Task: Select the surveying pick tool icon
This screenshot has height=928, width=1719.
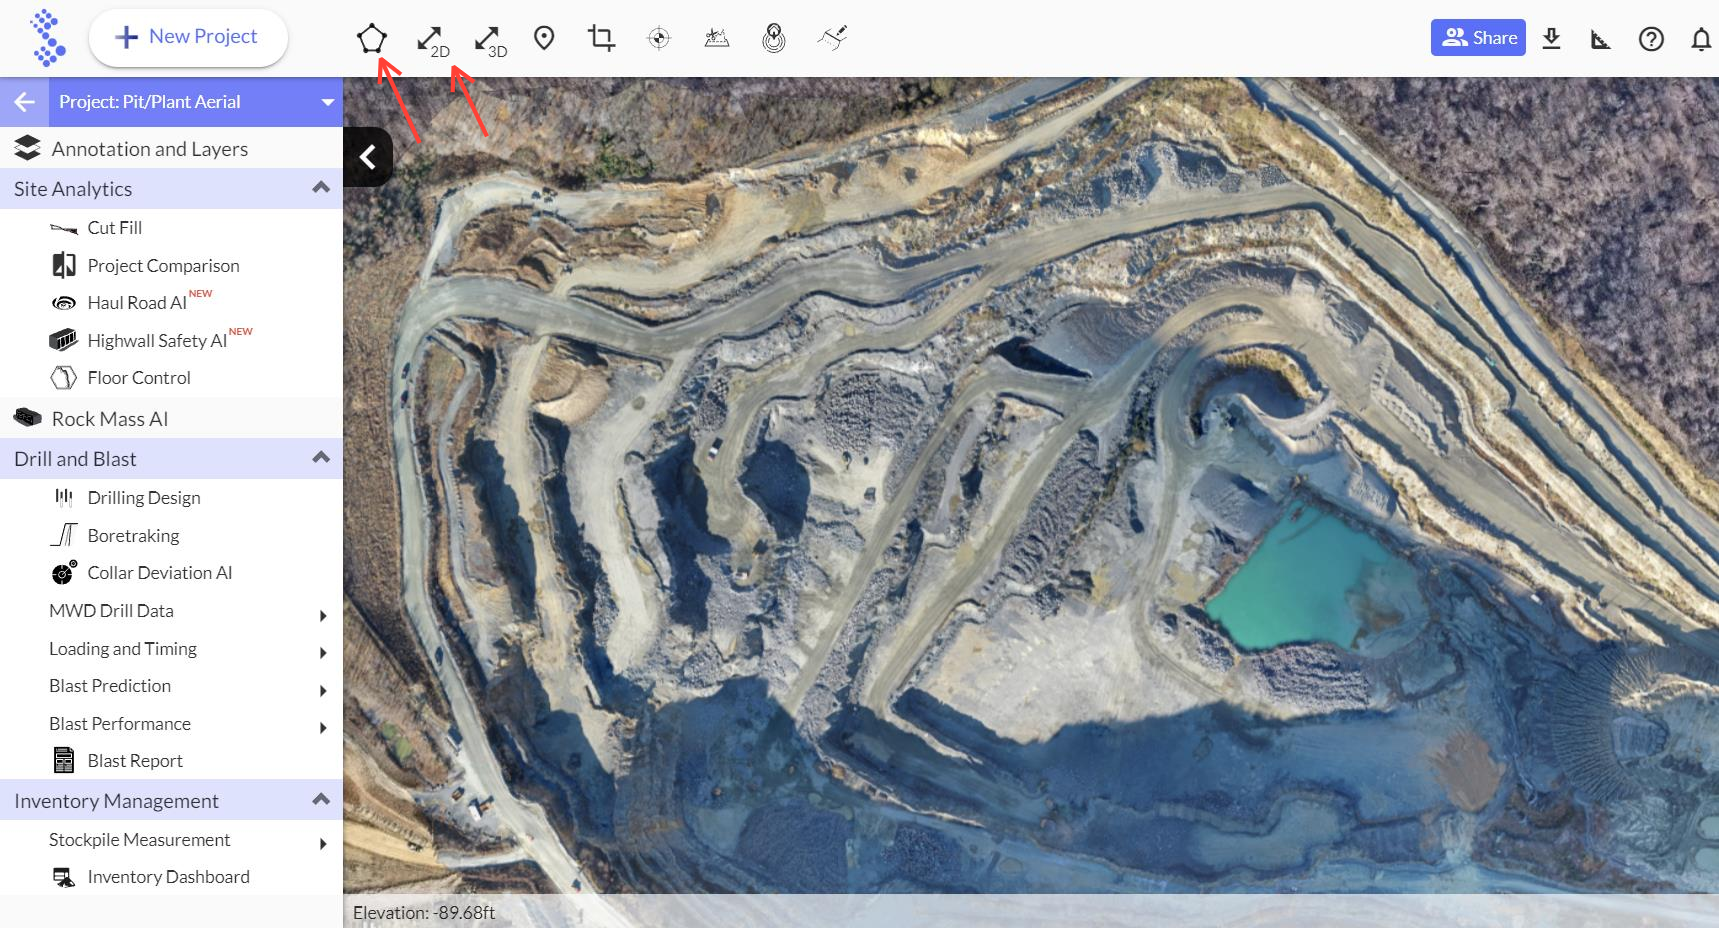Action: click(832, 38)
